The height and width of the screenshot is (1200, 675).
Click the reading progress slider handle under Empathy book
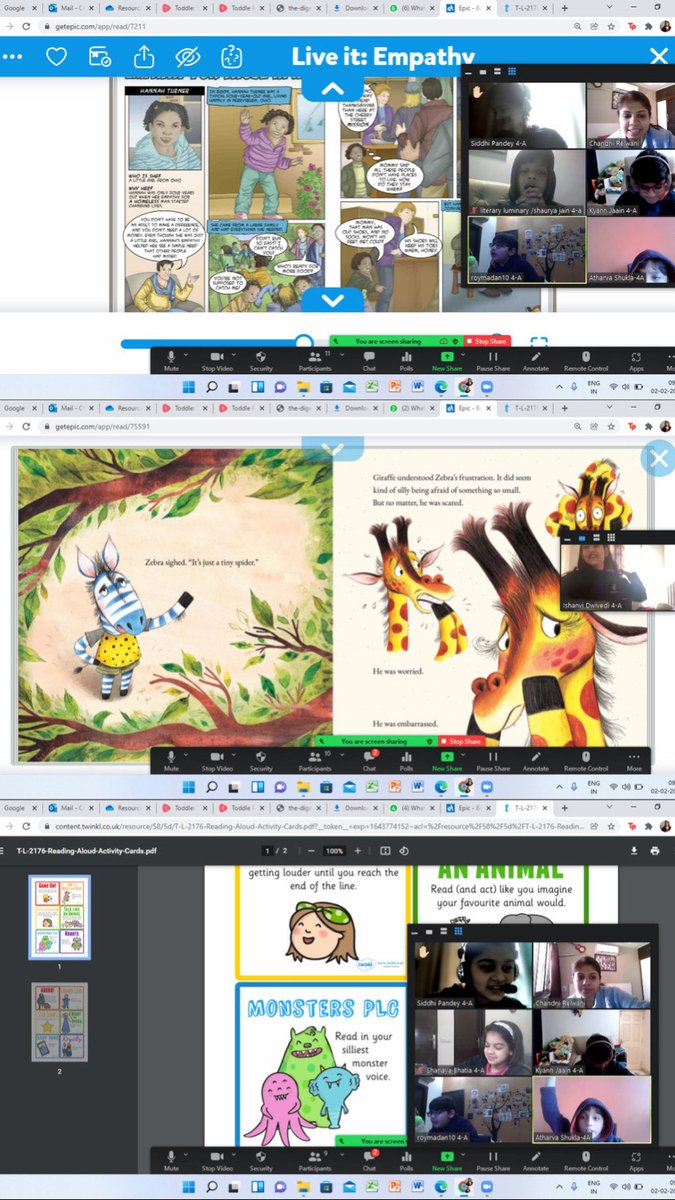coord(304,343)
